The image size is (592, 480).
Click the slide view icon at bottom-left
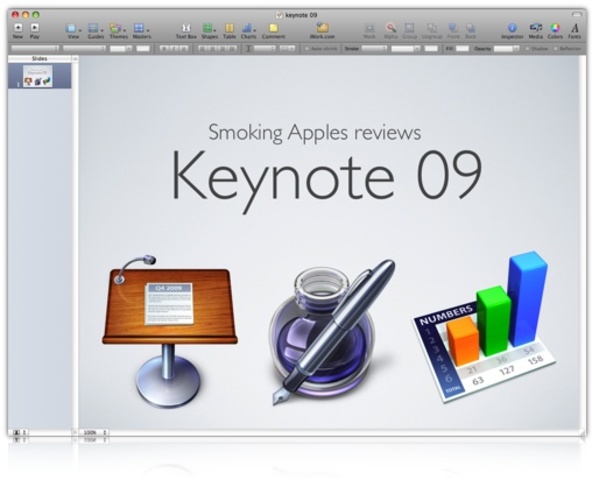[x=16, y=432]
